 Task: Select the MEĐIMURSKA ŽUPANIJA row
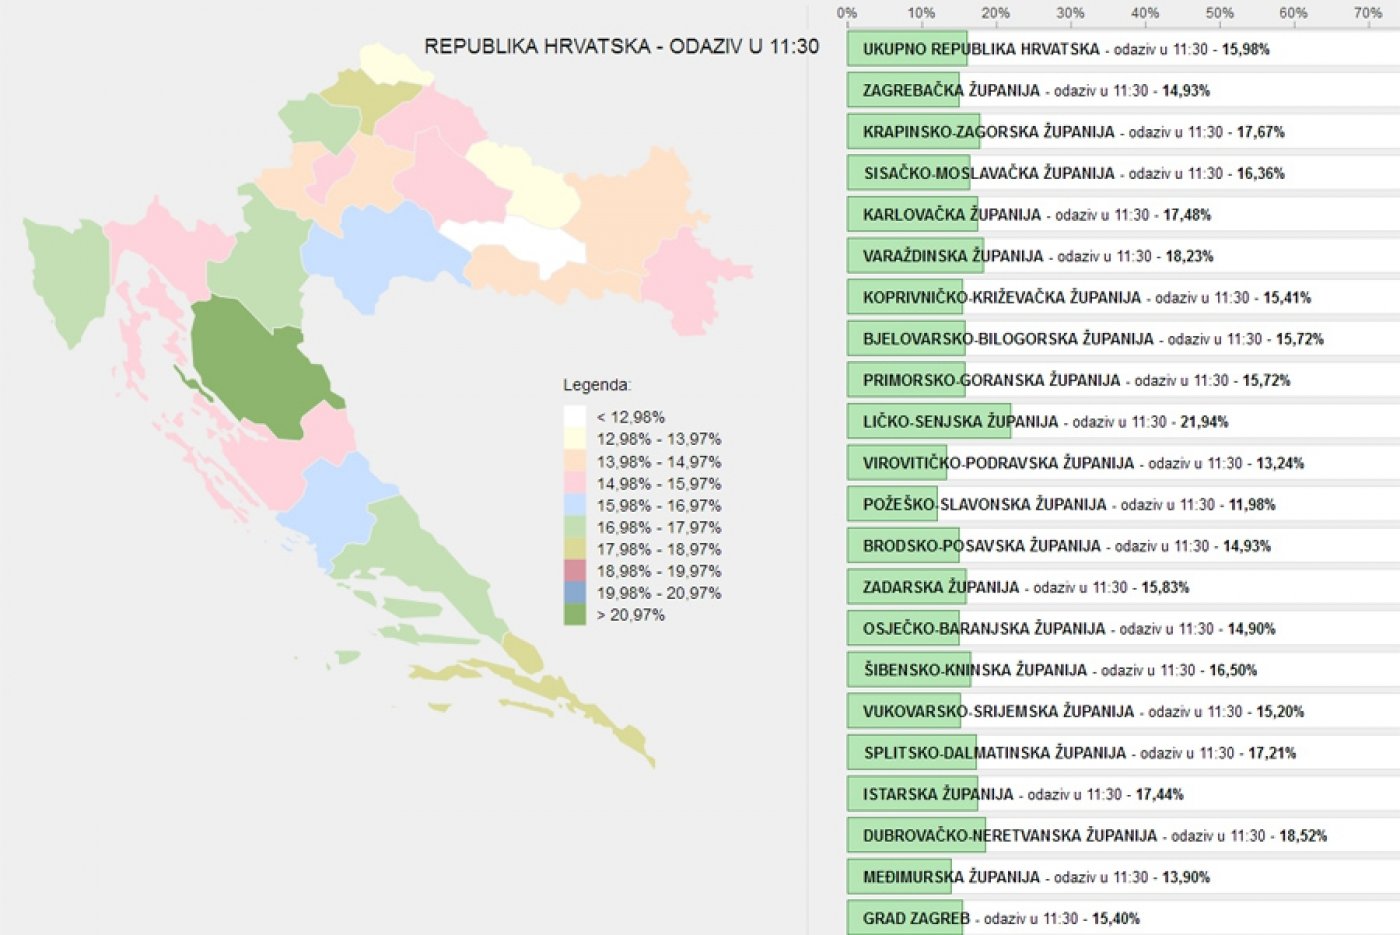point(898,877)
